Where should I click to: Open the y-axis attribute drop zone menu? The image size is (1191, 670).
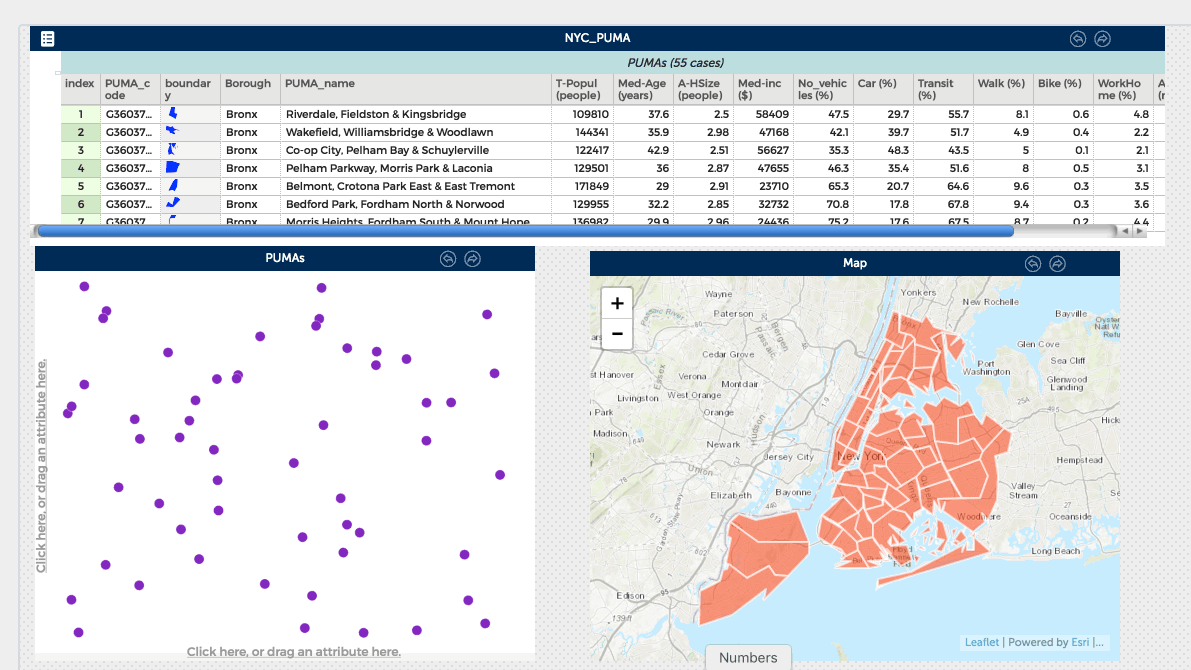(x=43, y=460)
